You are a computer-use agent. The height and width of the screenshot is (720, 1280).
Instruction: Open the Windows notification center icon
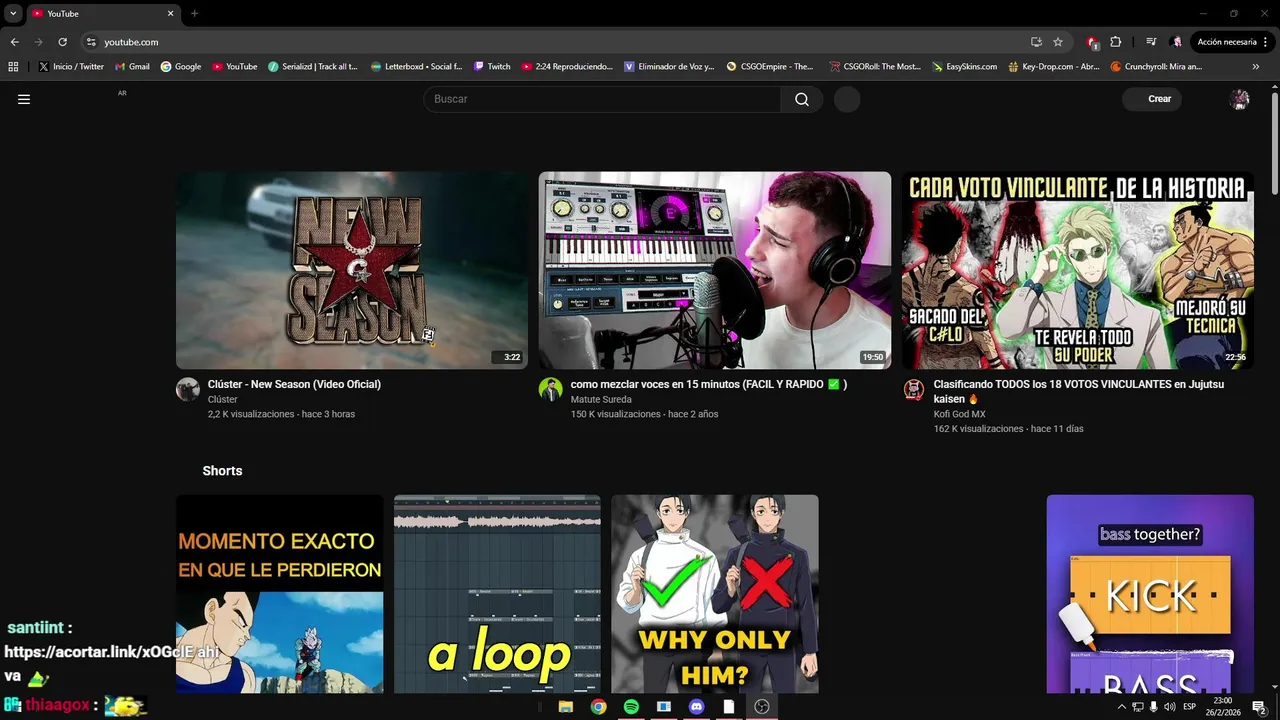pyautogui.click(x=1259, y=707)
